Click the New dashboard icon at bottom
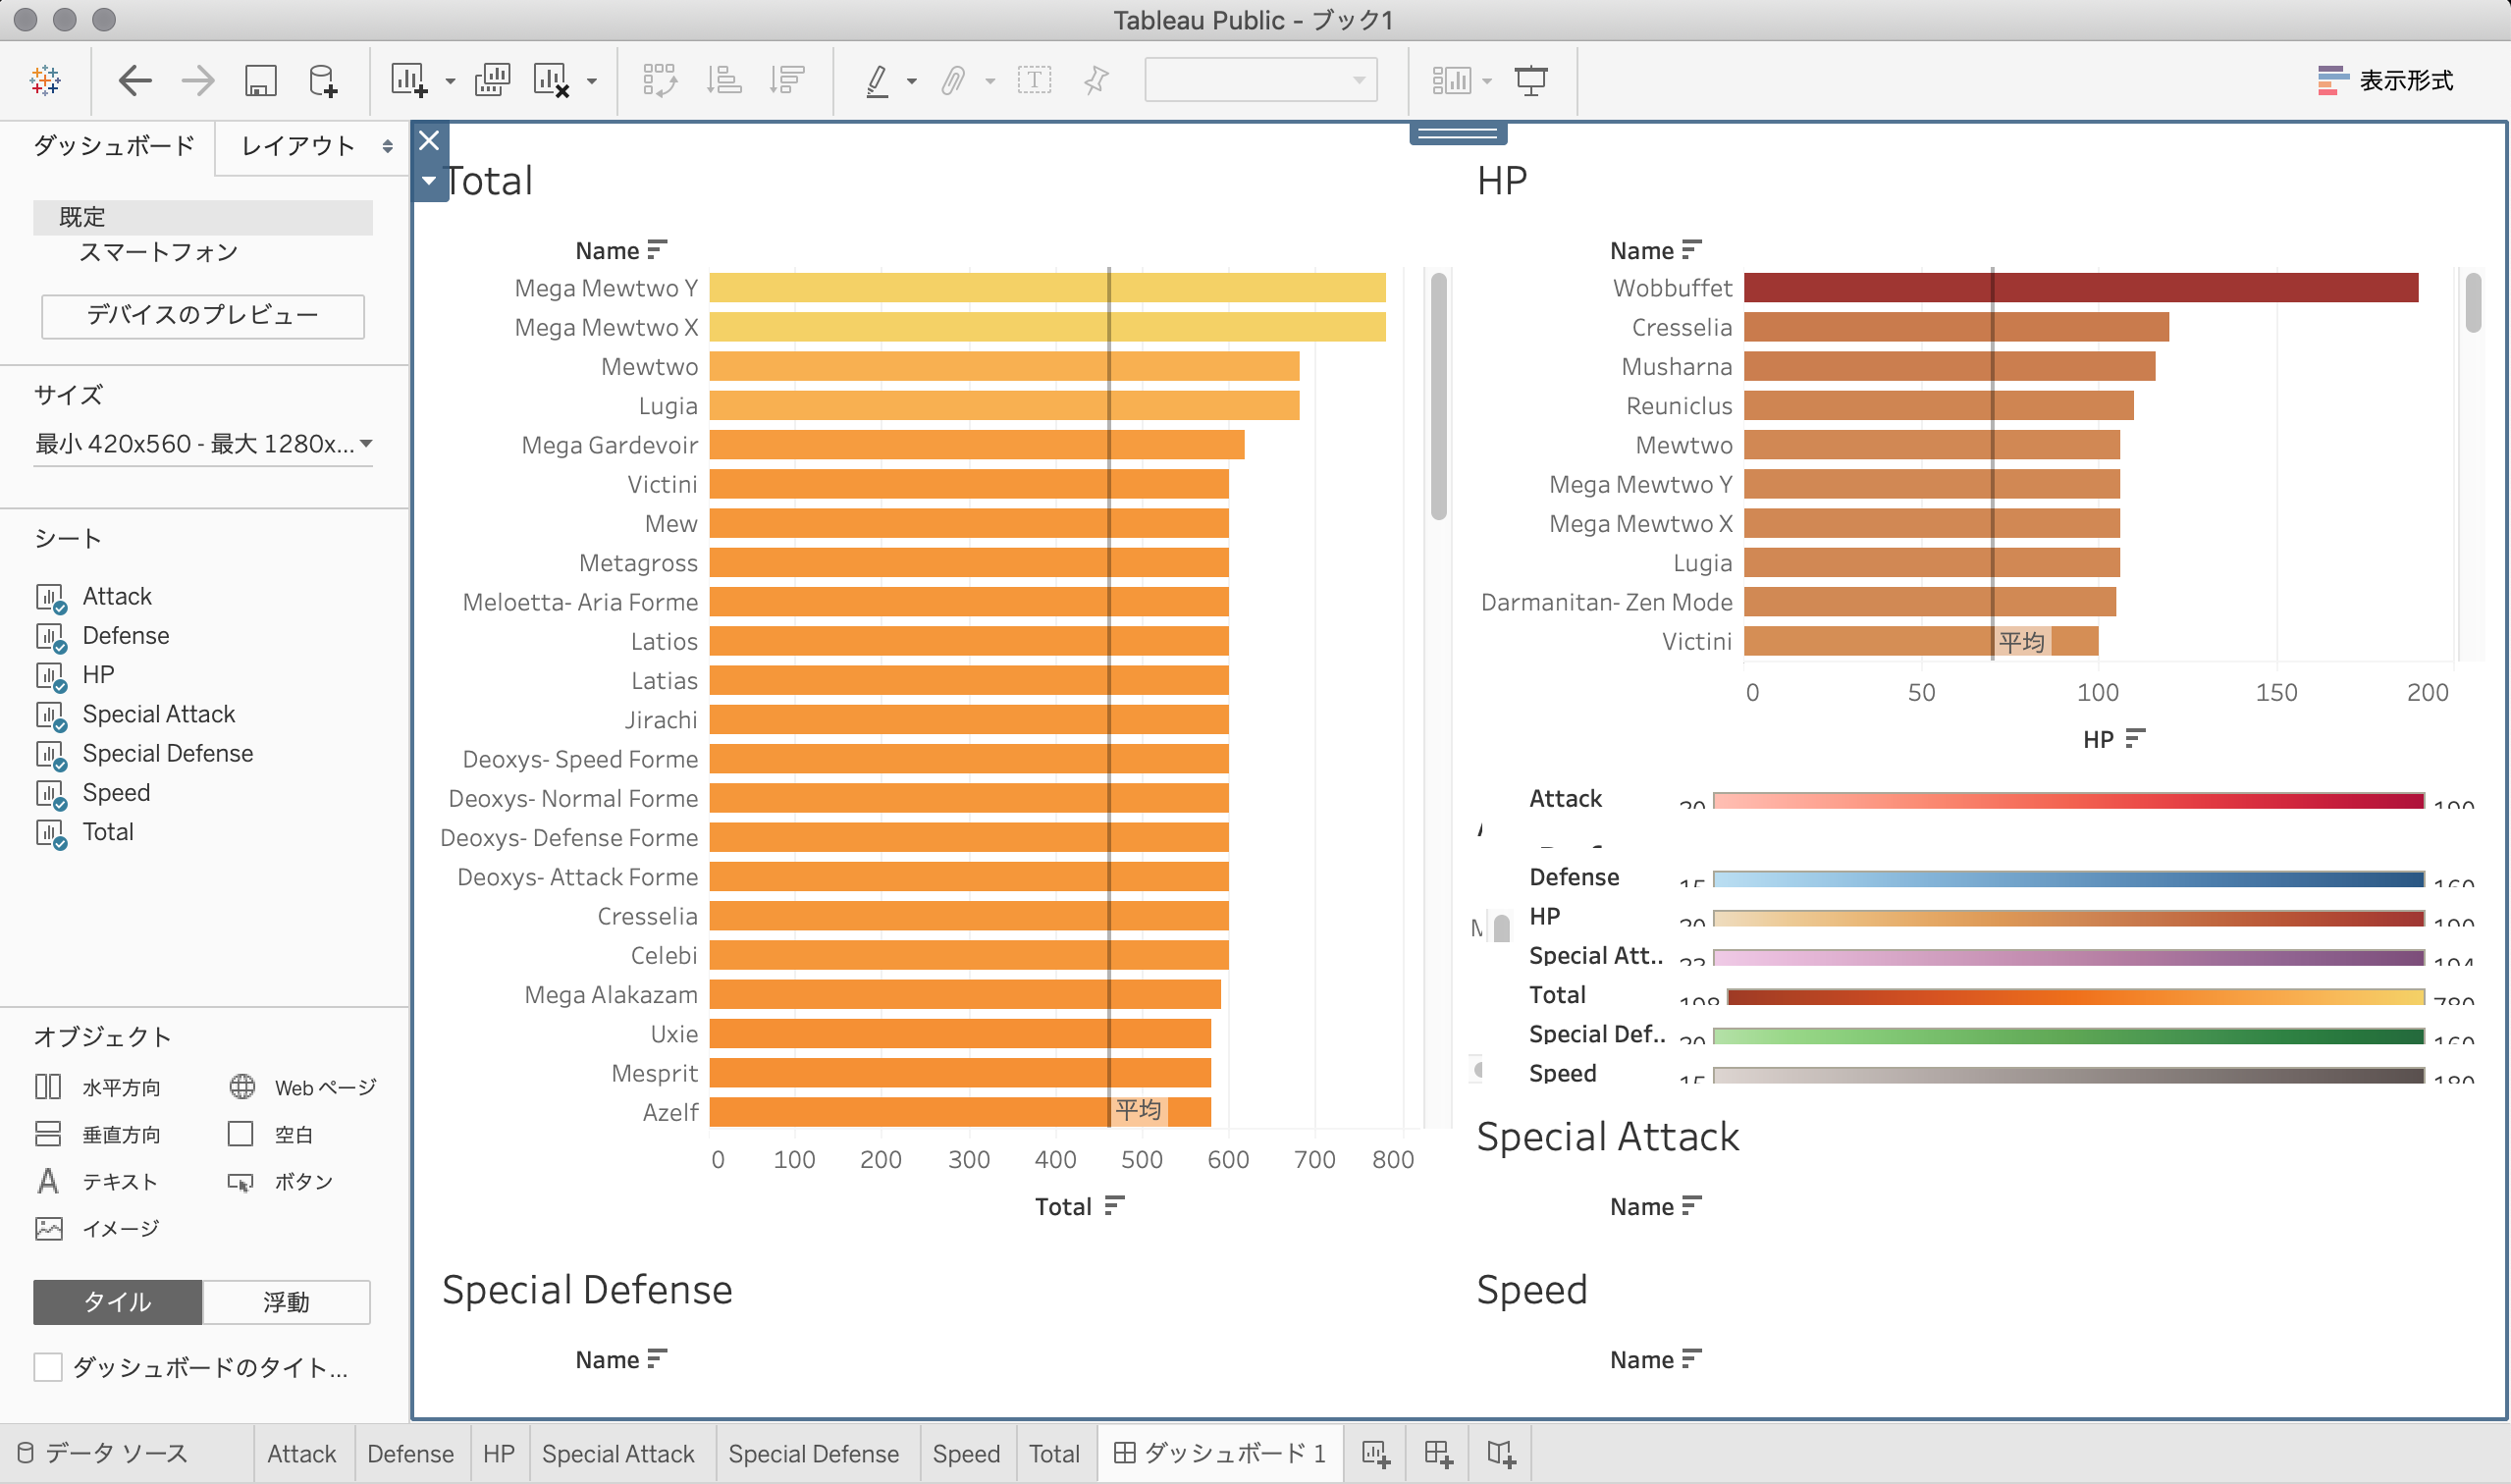 coord(1437,1453)
